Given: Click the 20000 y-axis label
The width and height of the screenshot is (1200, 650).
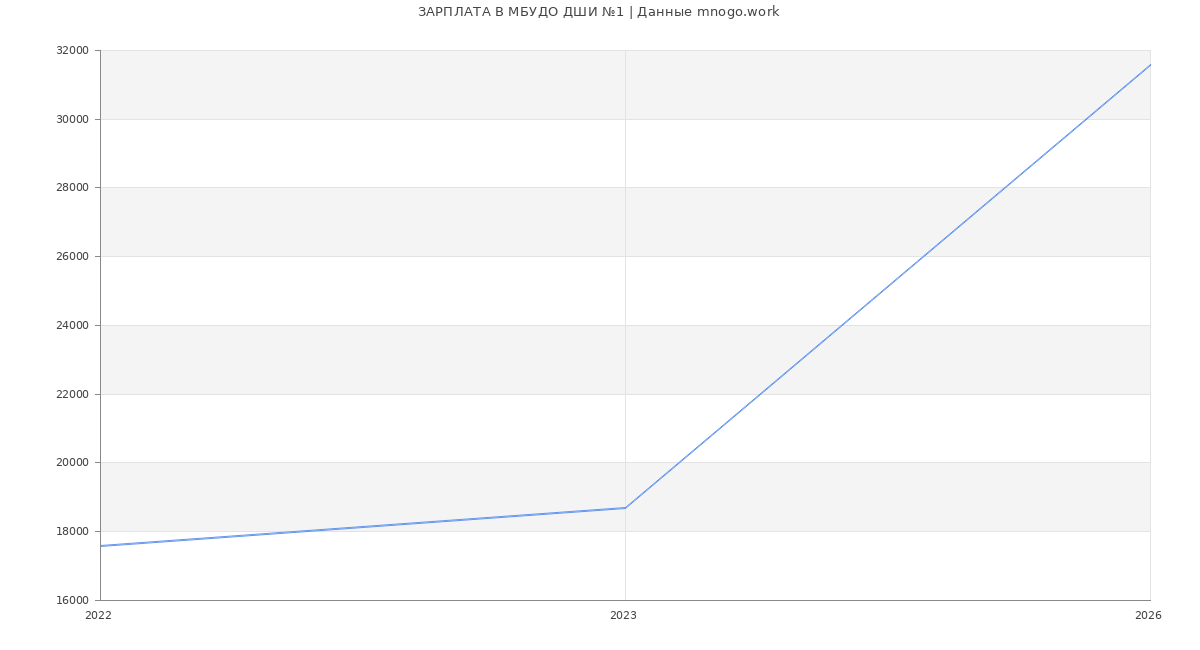Looking at the screenshot, I should tap(71, 463).
